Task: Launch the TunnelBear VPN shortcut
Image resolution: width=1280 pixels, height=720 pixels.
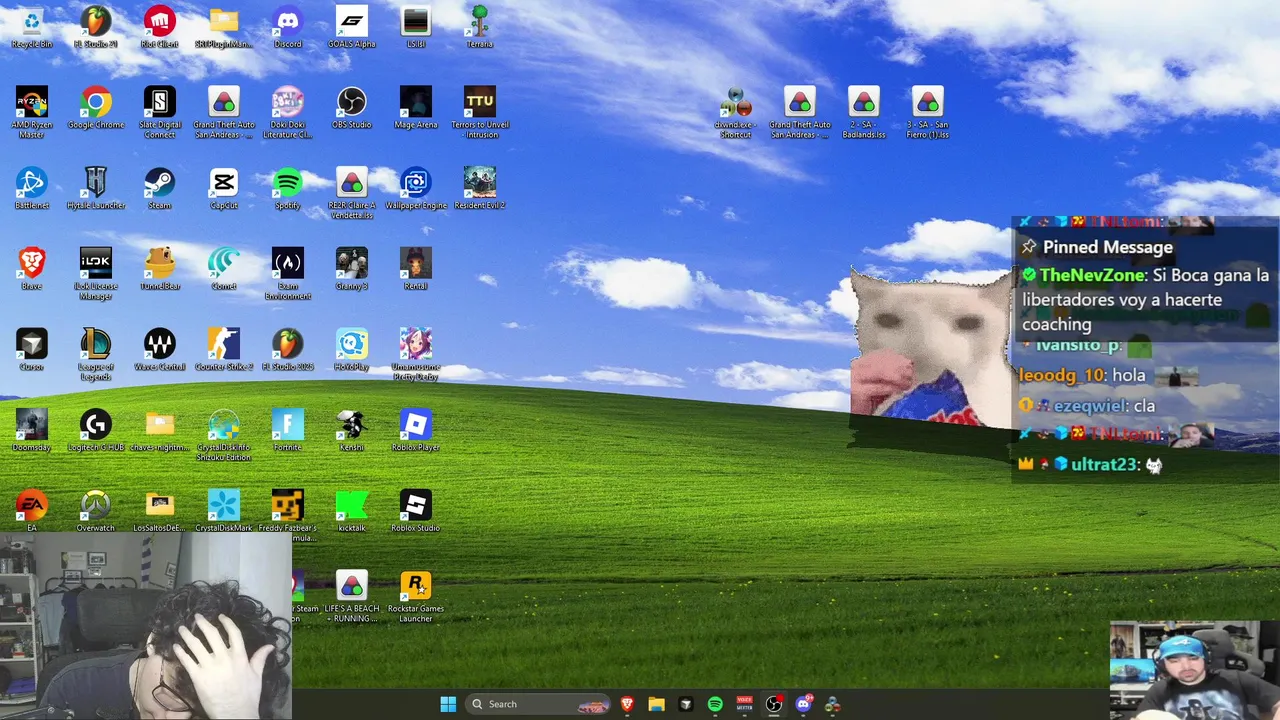Action: 160,270
